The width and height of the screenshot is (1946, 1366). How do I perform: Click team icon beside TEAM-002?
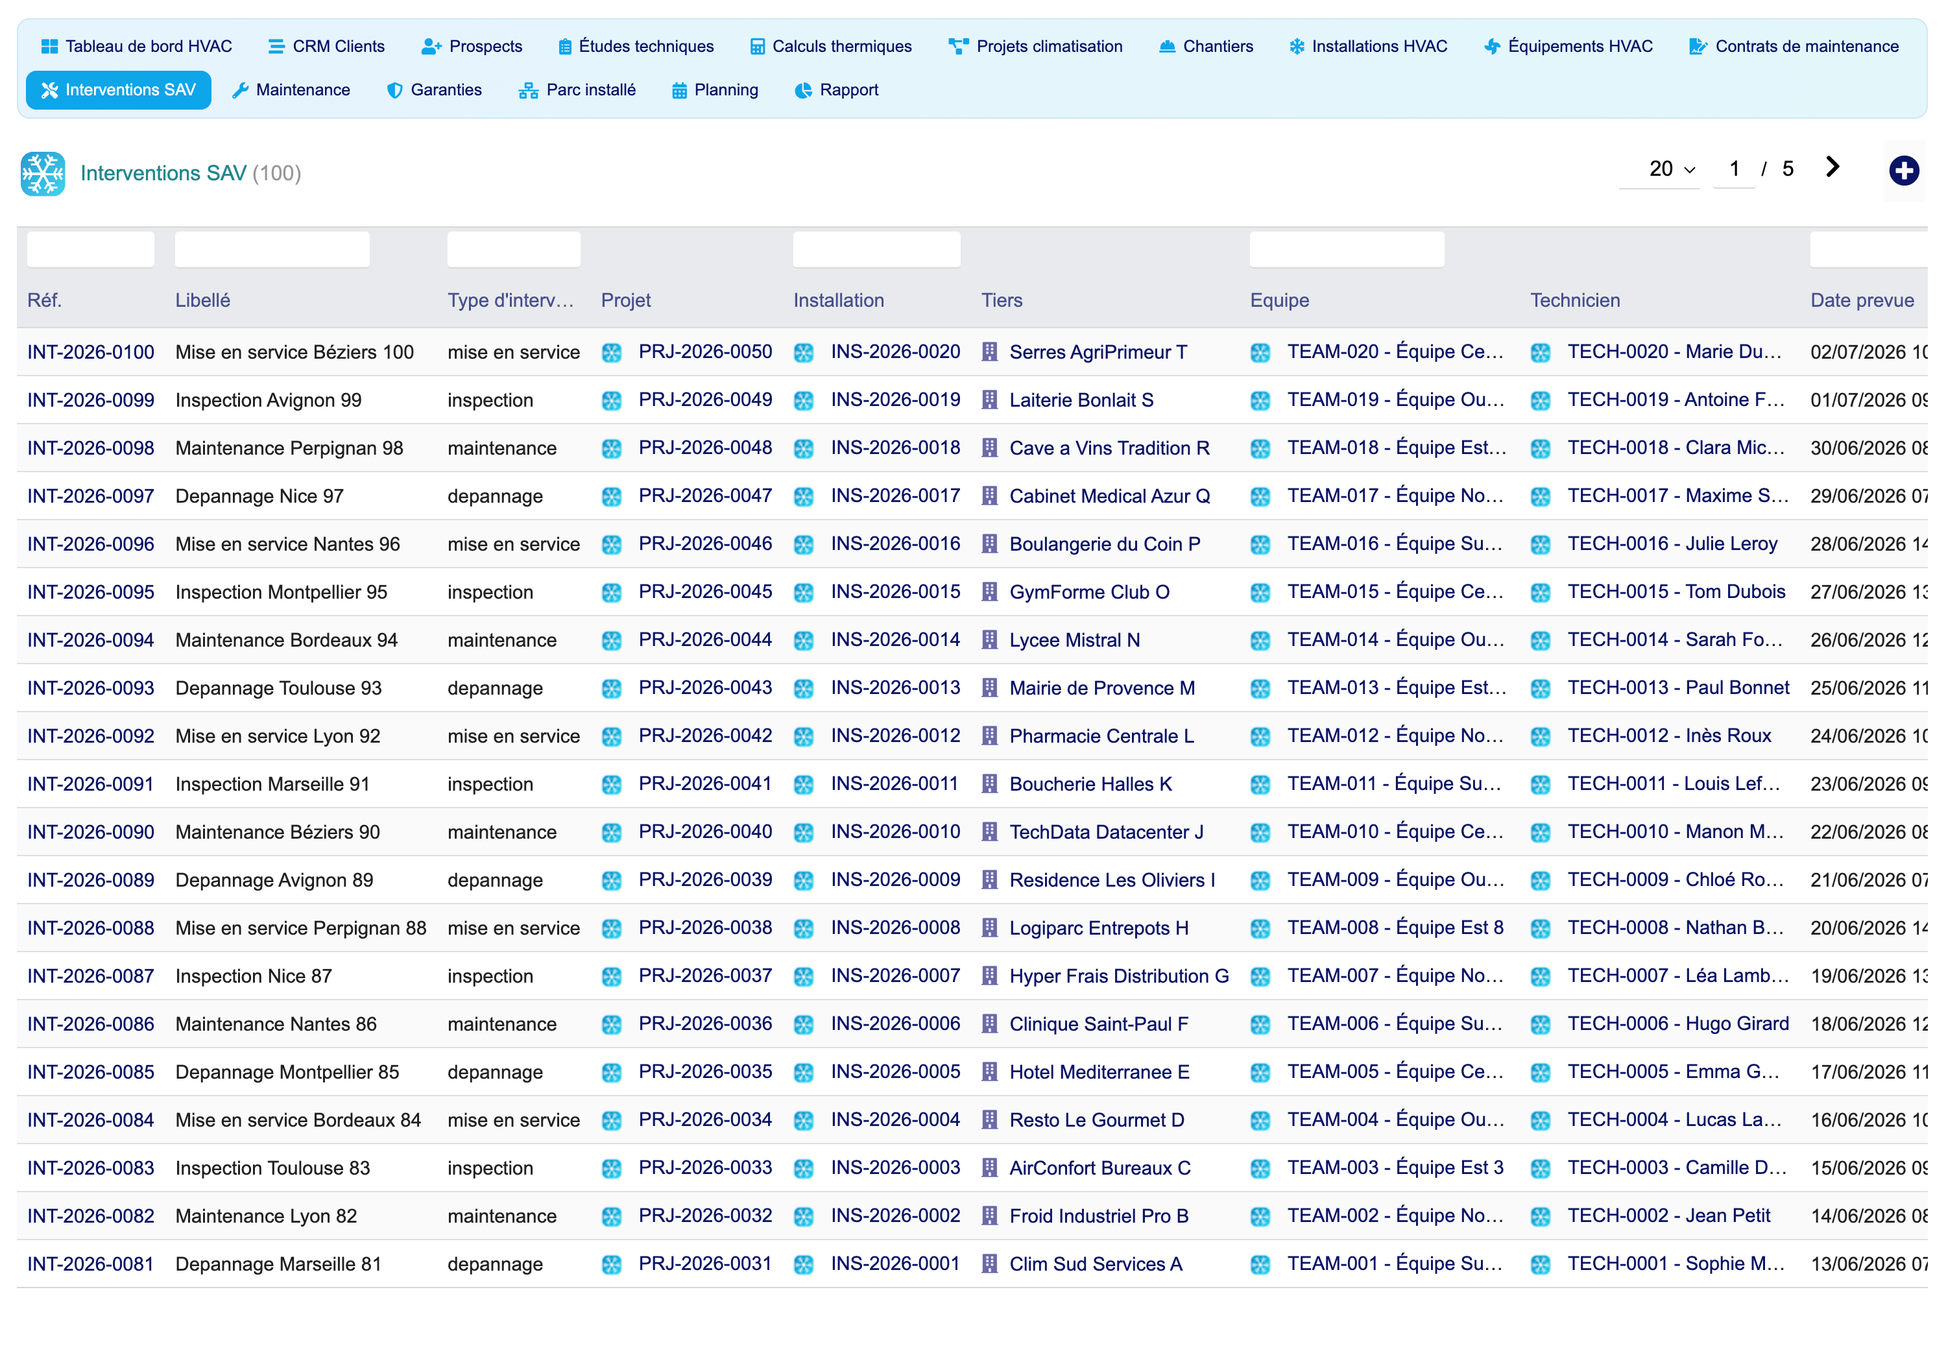click(x=1260, y=1216)
